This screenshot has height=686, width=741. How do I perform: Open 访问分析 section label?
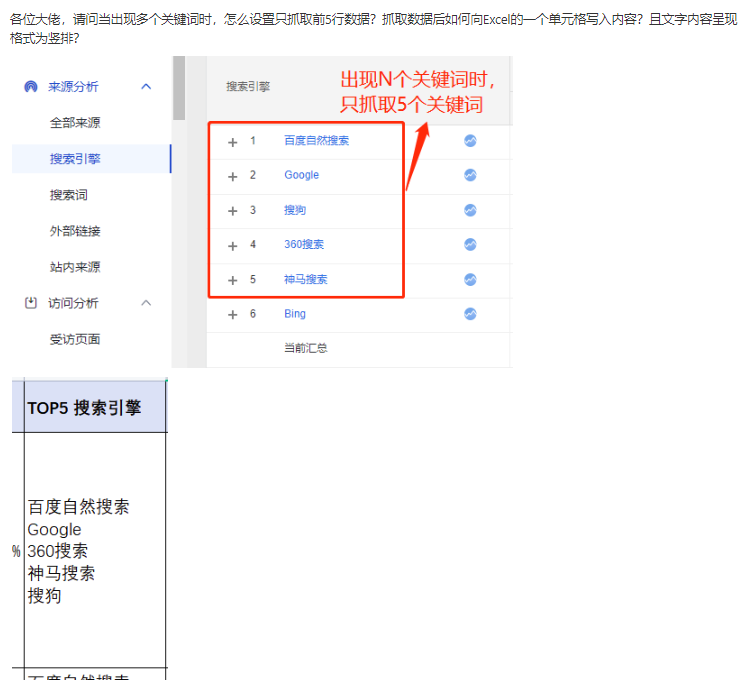(x=73, y=303)
